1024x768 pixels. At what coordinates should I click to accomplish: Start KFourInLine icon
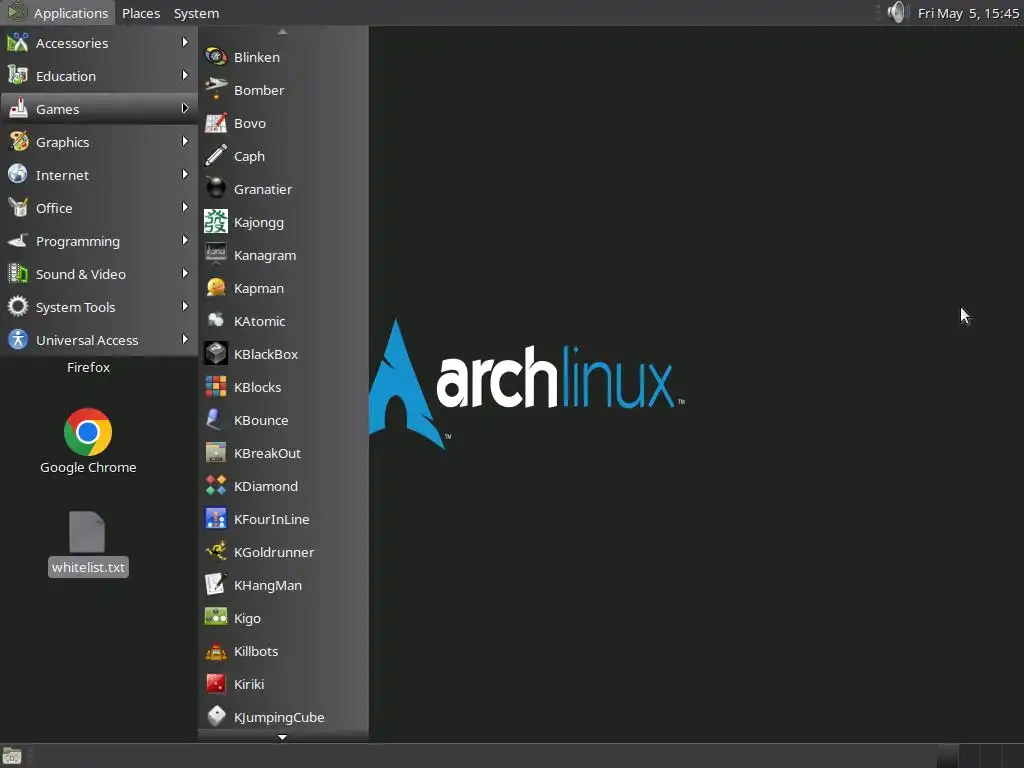[216, 519]
